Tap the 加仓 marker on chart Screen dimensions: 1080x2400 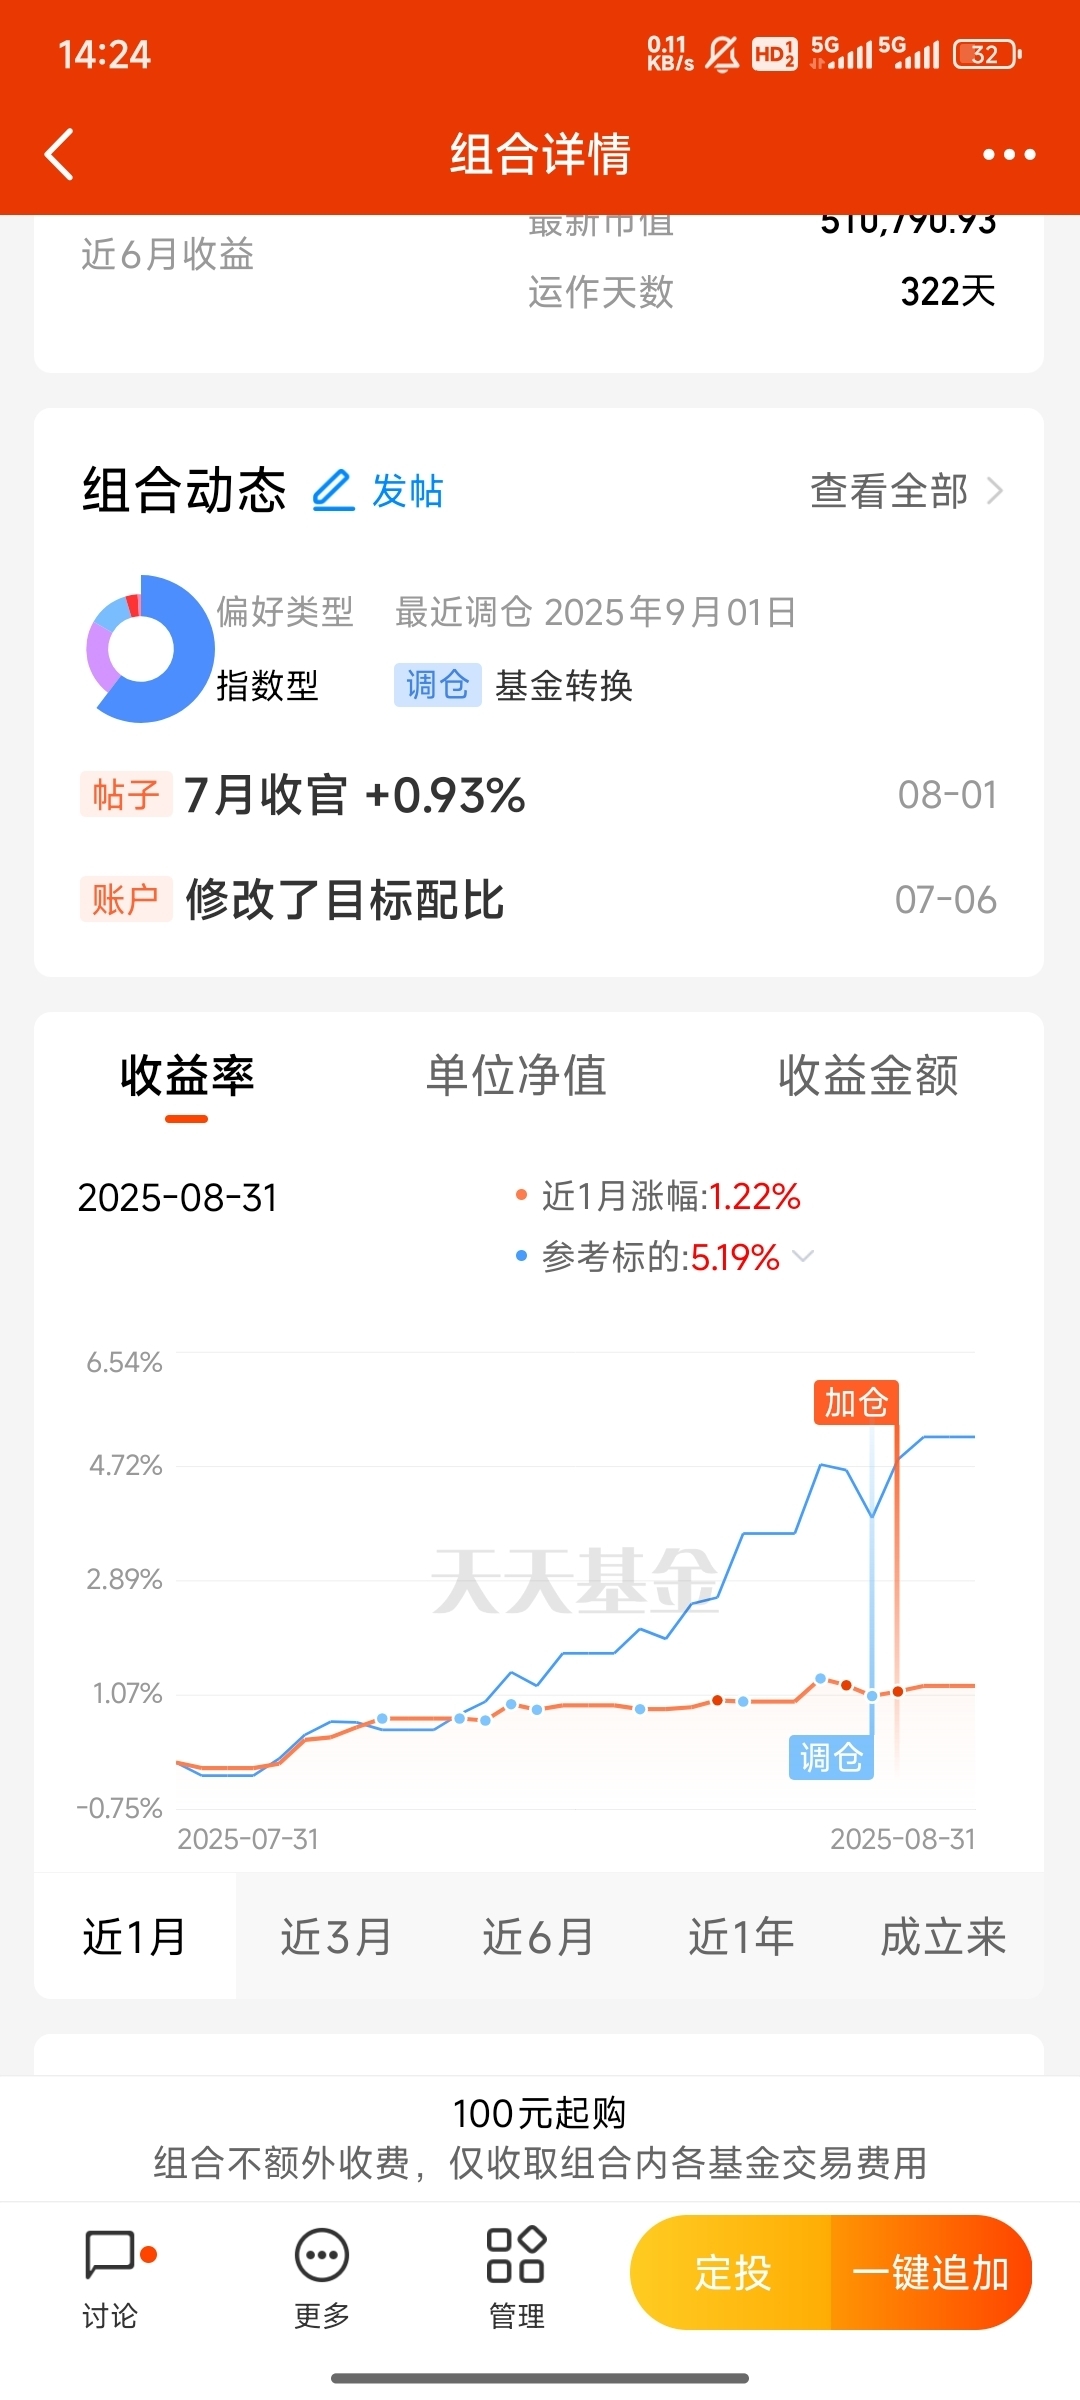856,1402
